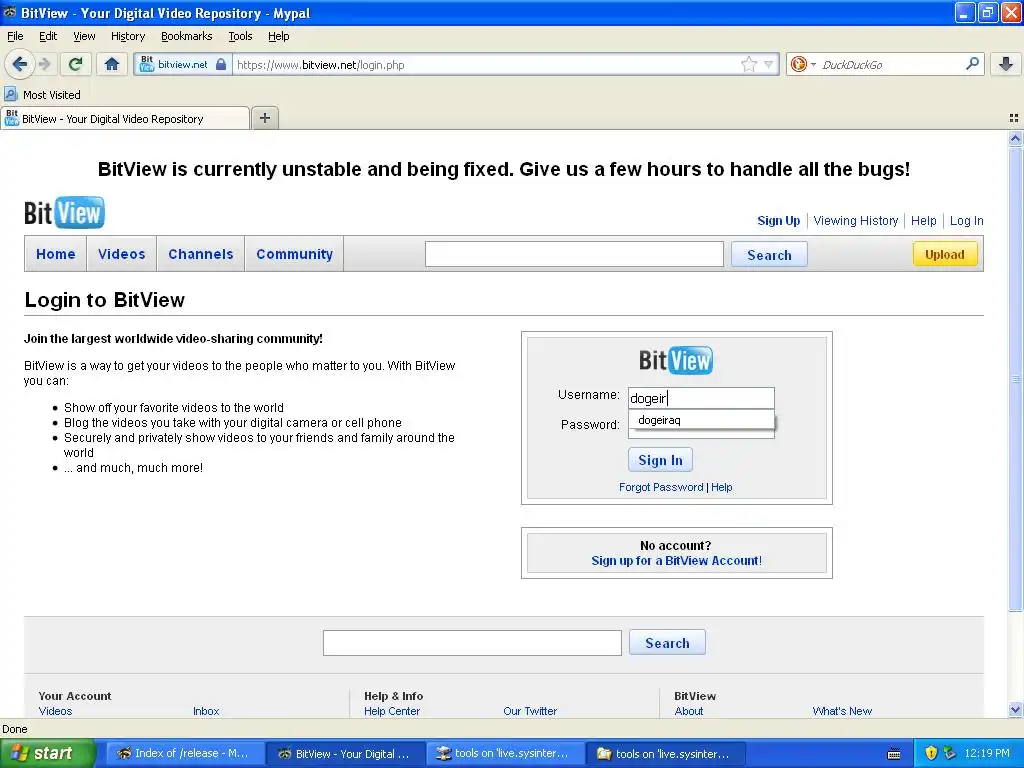The height and width of the screenshot is (768, 1024).
Task: Open the History menu
Action: (127, 36)
